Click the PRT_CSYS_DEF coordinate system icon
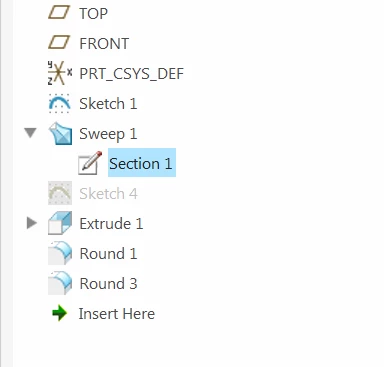Screen dimensions: 384x367 pyautogui.click(x=60, y=73)
